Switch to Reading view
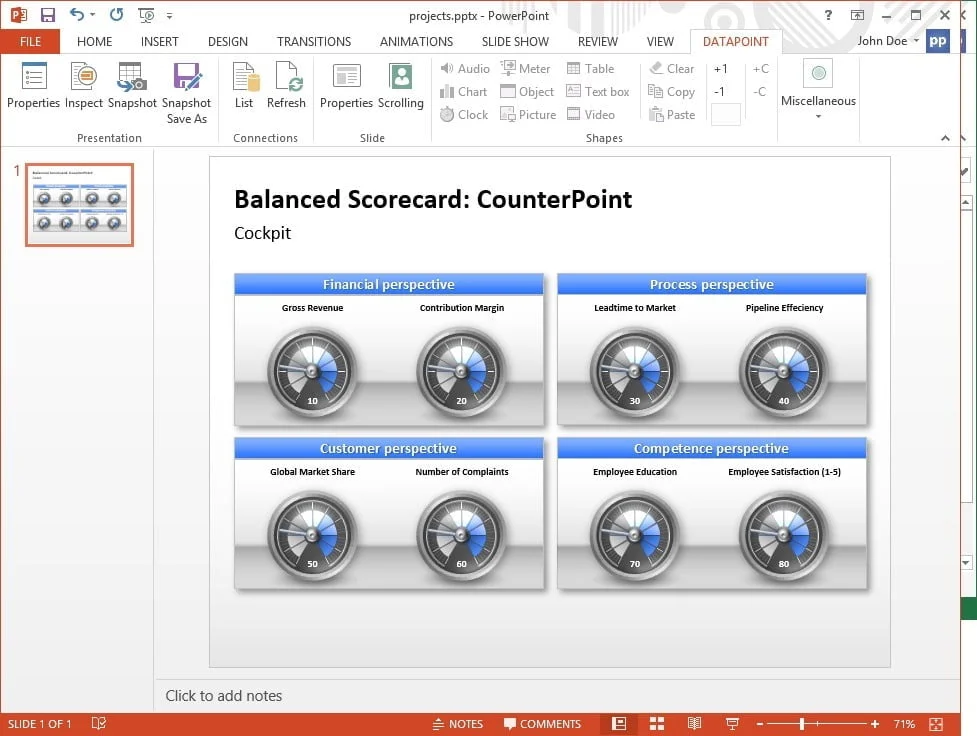 694,724
